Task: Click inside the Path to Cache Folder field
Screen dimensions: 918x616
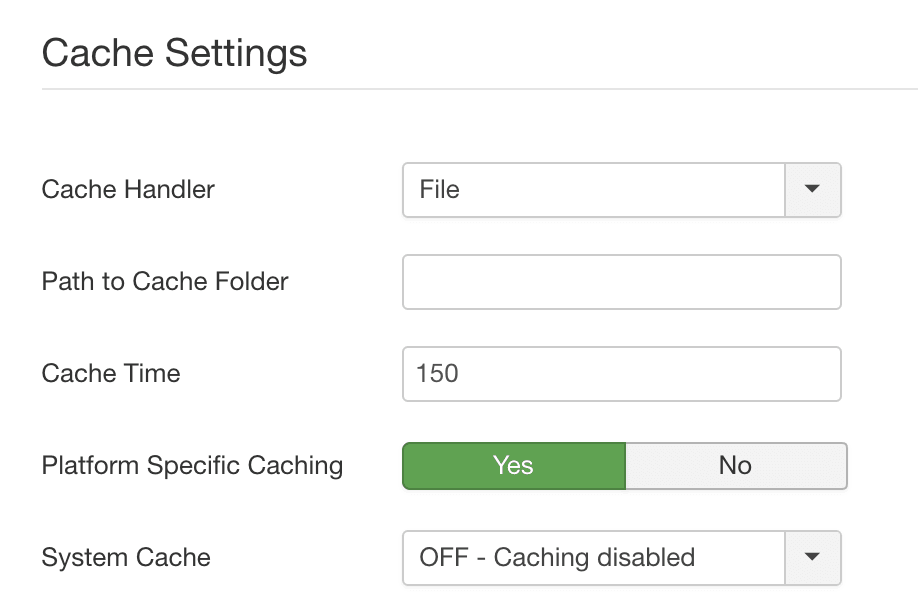Action: click(x=620, y=282)
